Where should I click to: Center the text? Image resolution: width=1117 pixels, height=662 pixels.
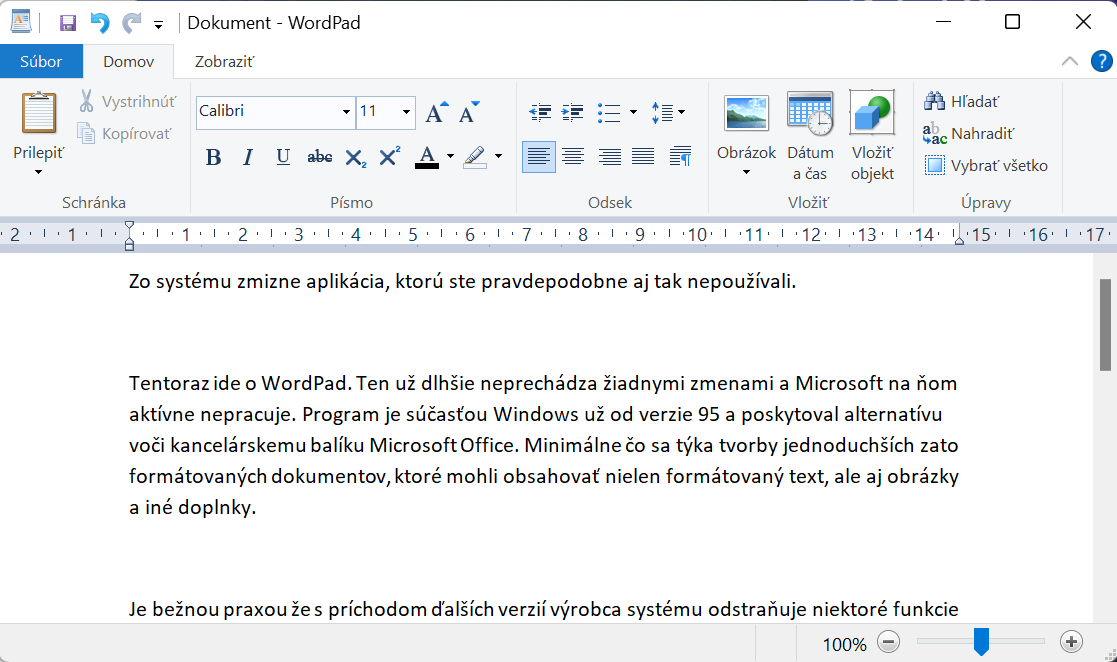coord(573,157)
